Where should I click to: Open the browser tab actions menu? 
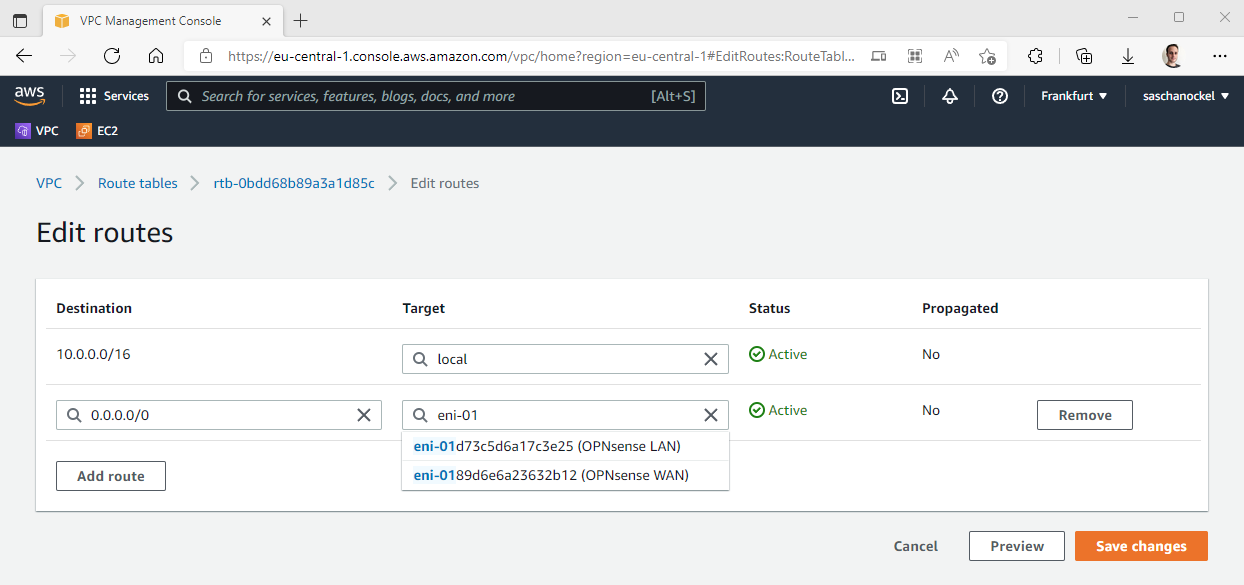[x=20, y=20]
